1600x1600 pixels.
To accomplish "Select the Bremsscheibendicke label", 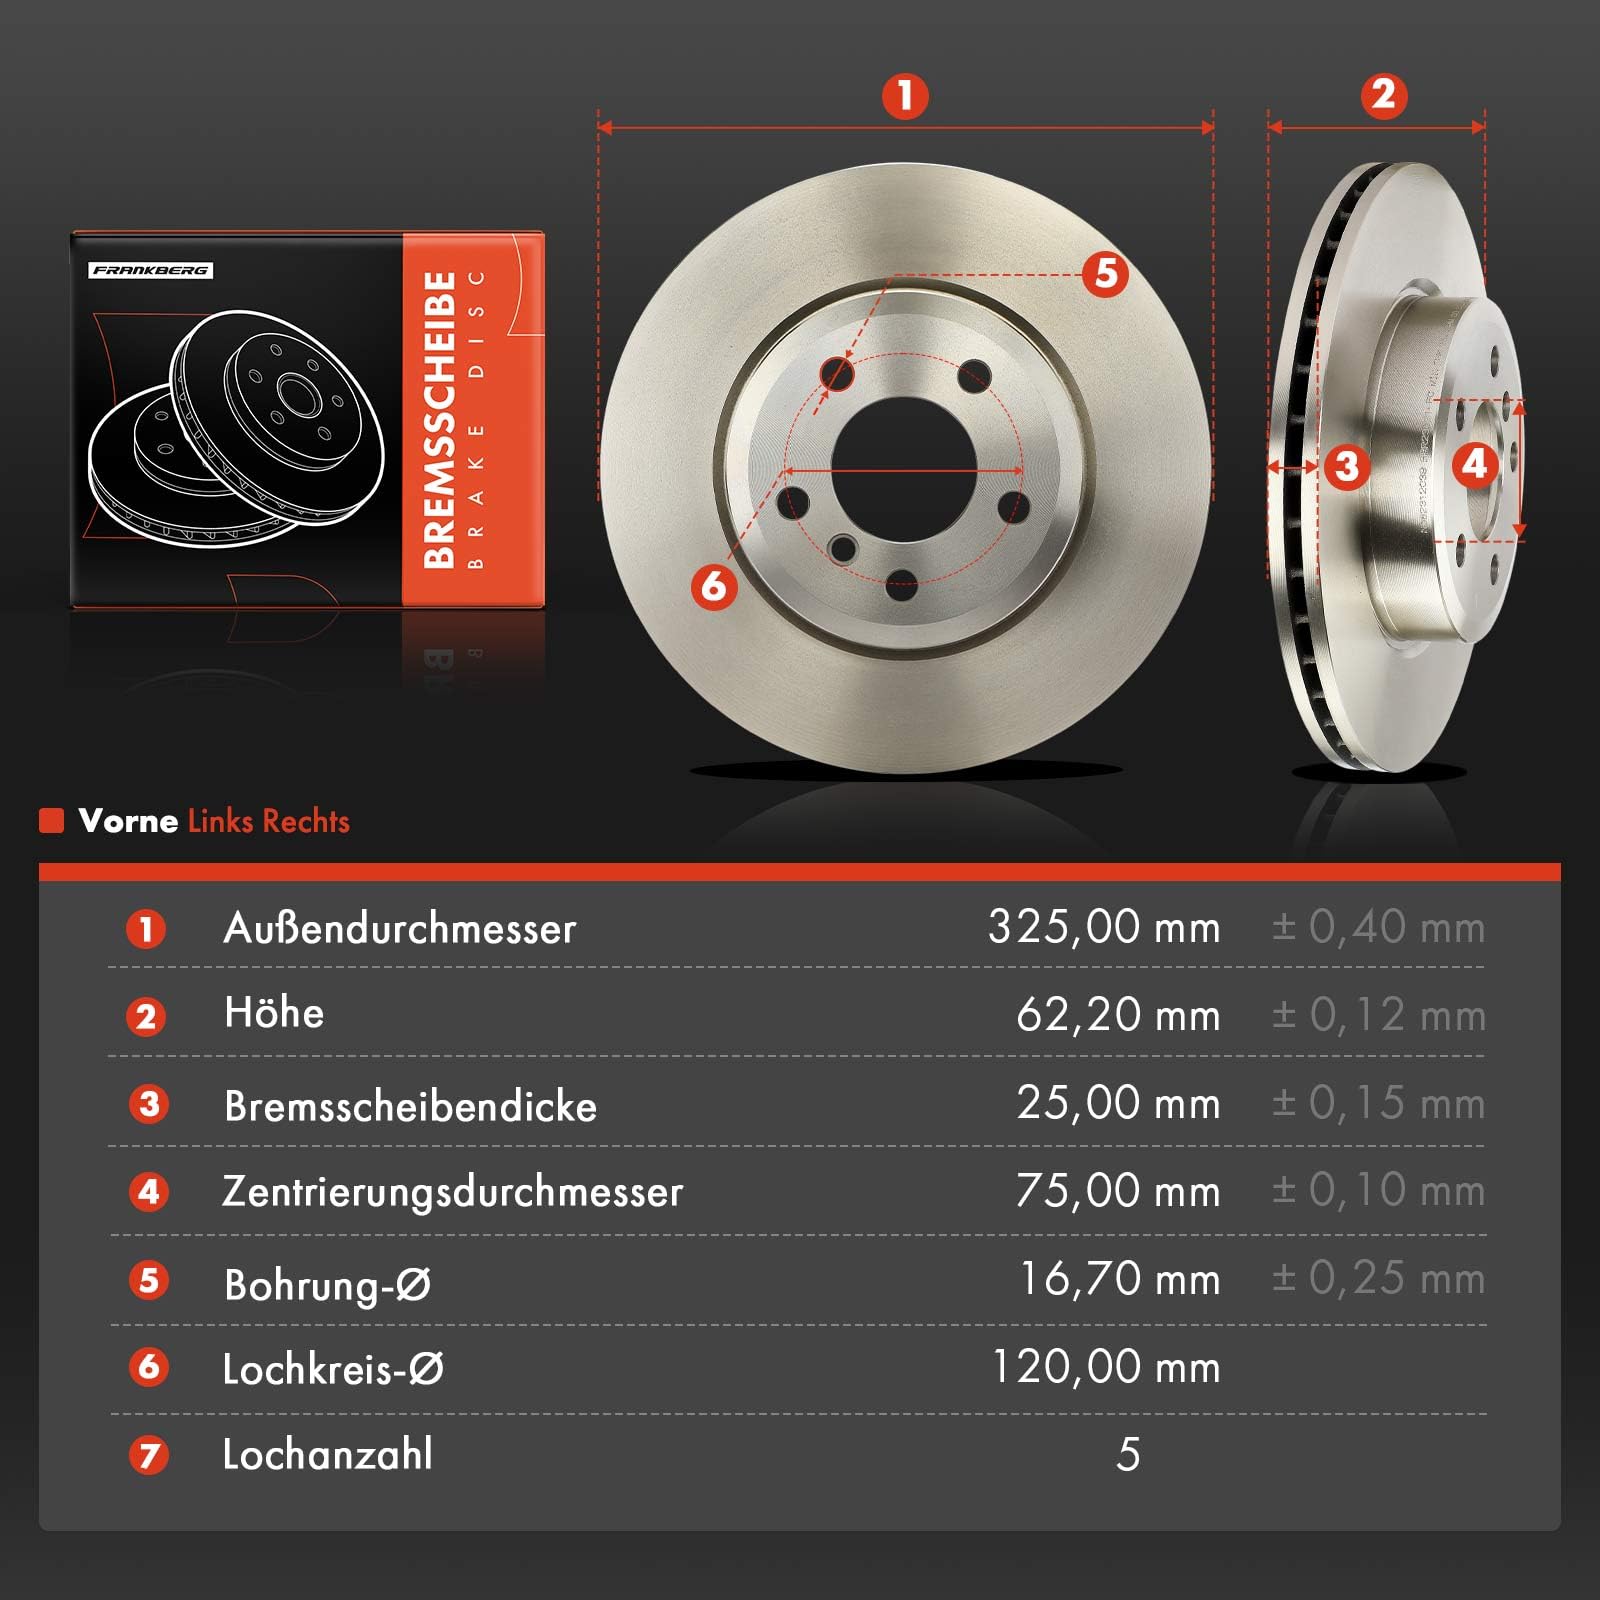I will click(x=410, y=1106).
